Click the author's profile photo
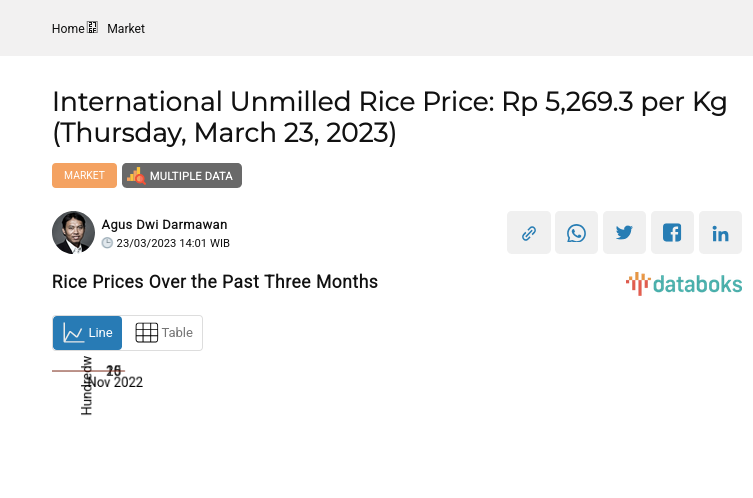The height and width of the screenshot is (498, 753). [x=73, y=233]
